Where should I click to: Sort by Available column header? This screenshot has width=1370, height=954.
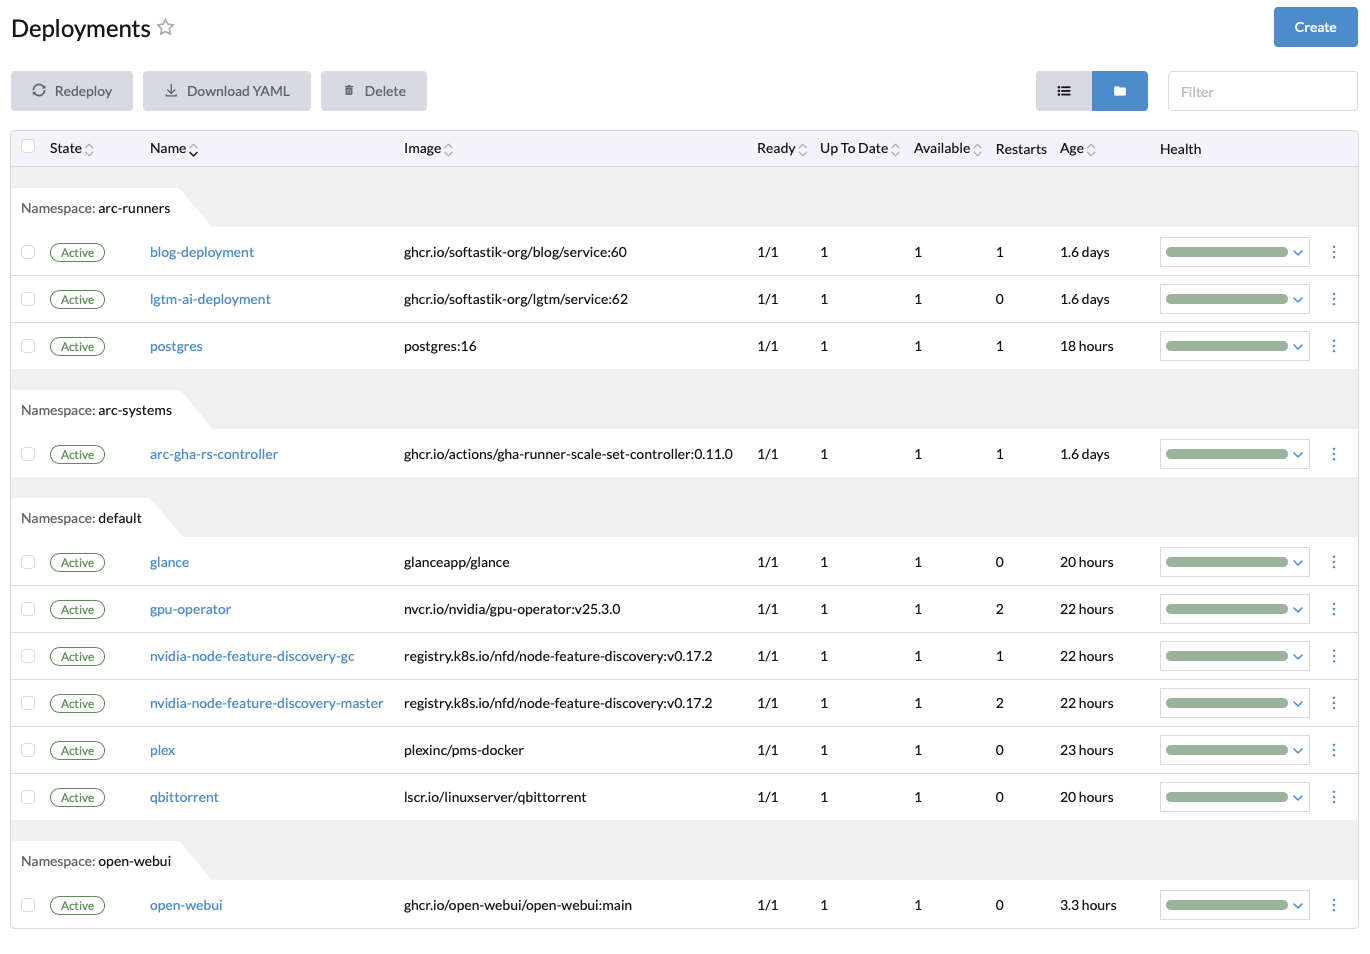948,148
